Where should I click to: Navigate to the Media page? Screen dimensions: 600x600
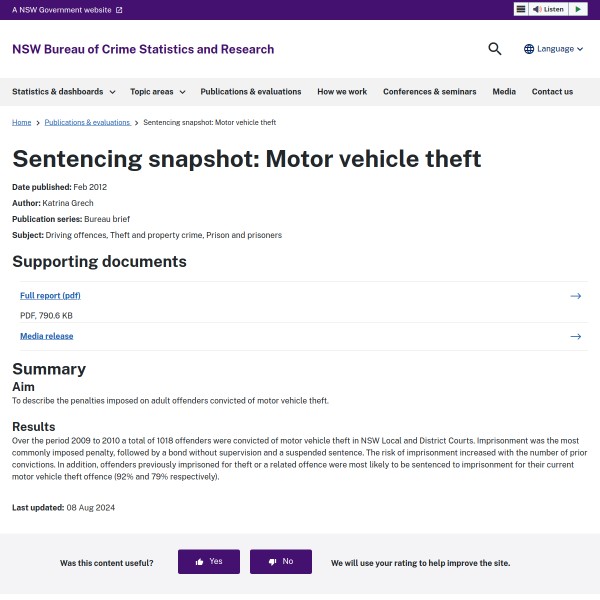504,92
